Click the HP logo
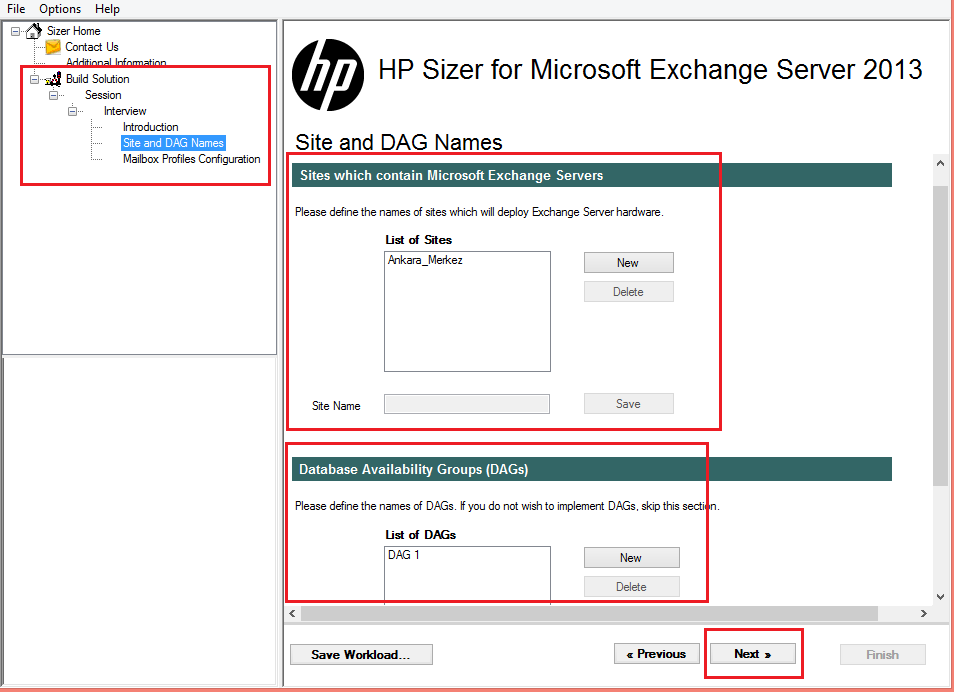Image resolution: width=954 pixels, height=692 pixels. click(x=328, y=75)
